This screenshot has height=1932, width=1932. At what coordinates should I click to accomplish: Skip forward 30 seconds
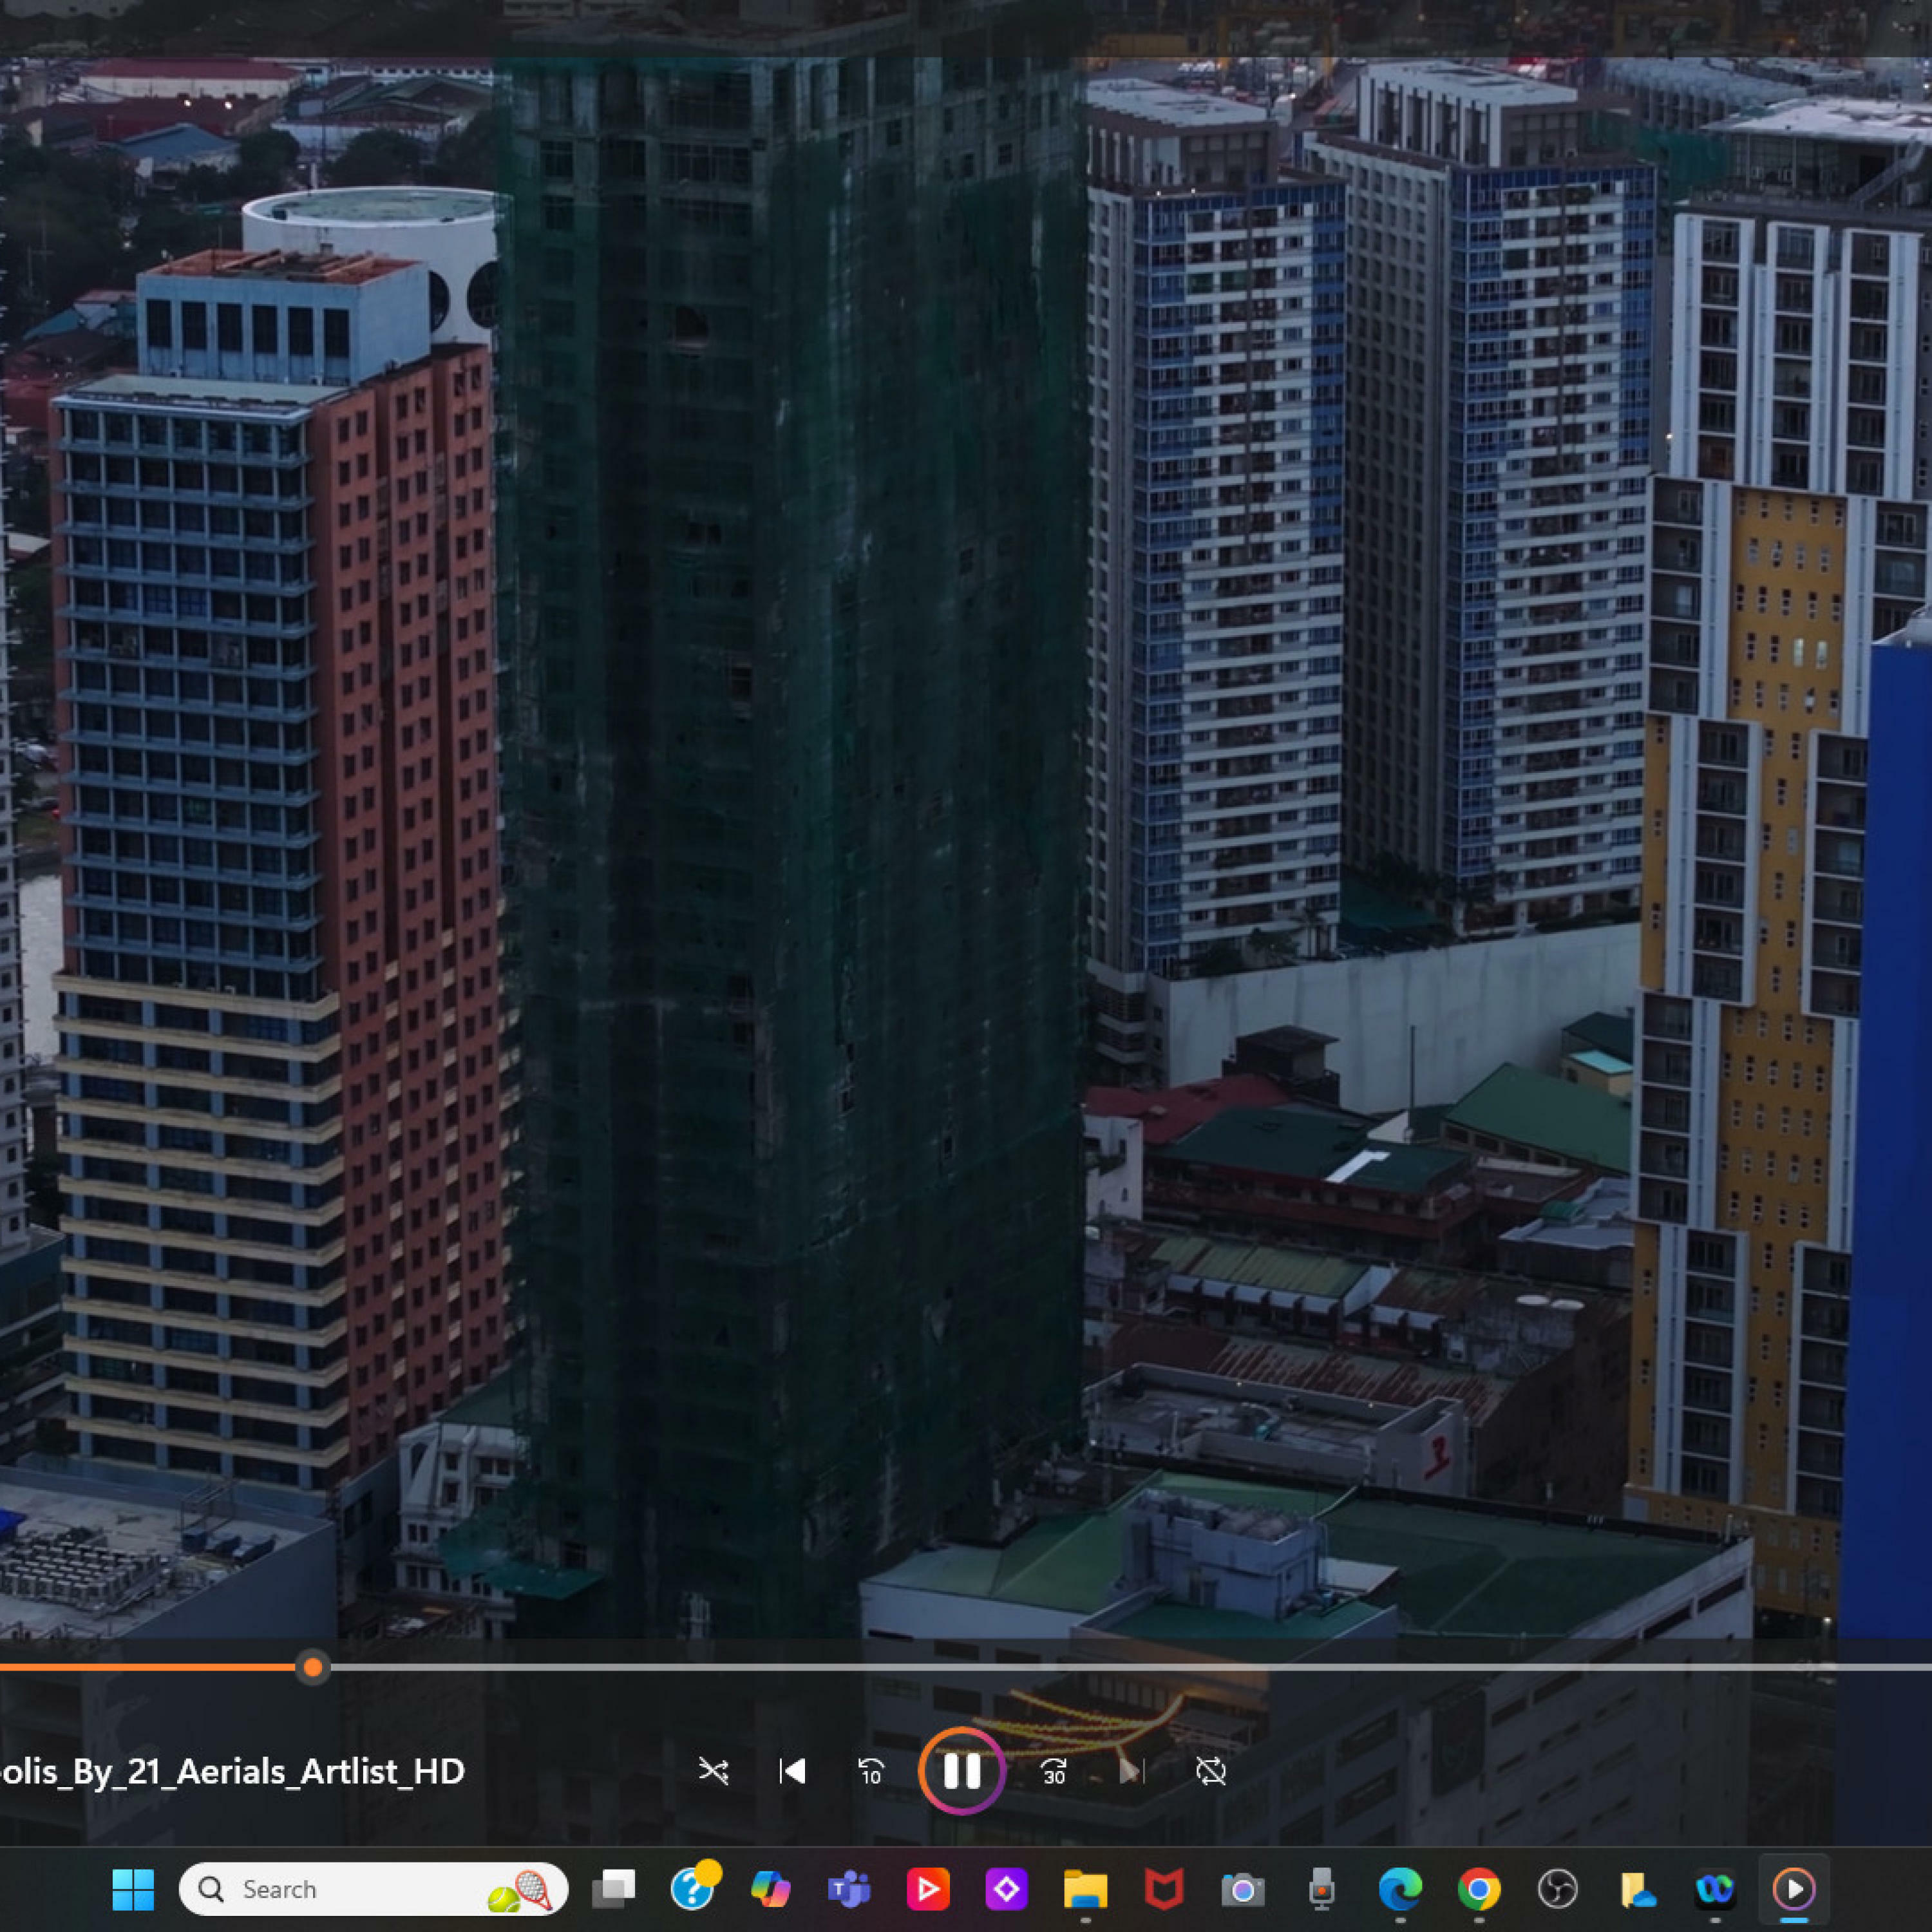pos(1053,1772)
